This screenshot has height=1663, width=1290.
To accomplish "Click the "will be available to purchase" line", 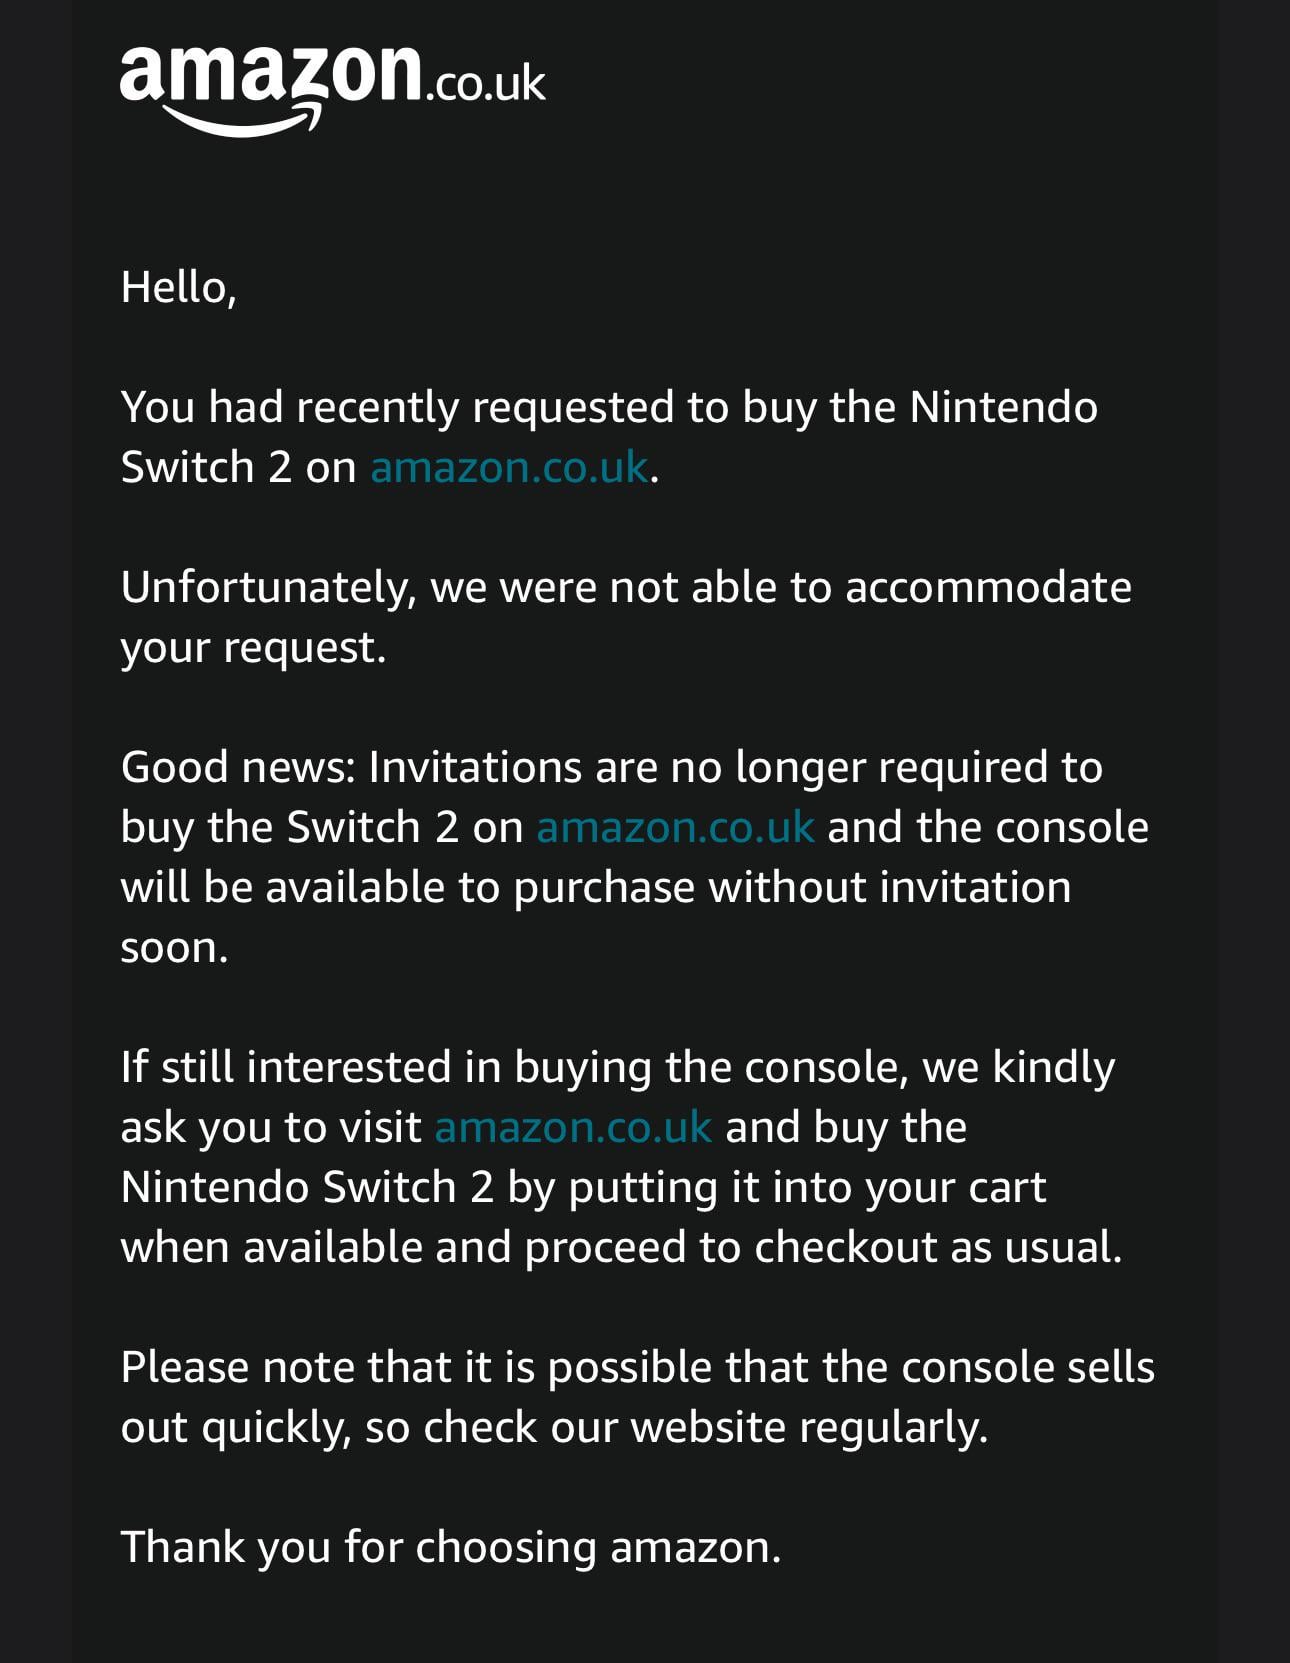I will click(x=595, y=888).
